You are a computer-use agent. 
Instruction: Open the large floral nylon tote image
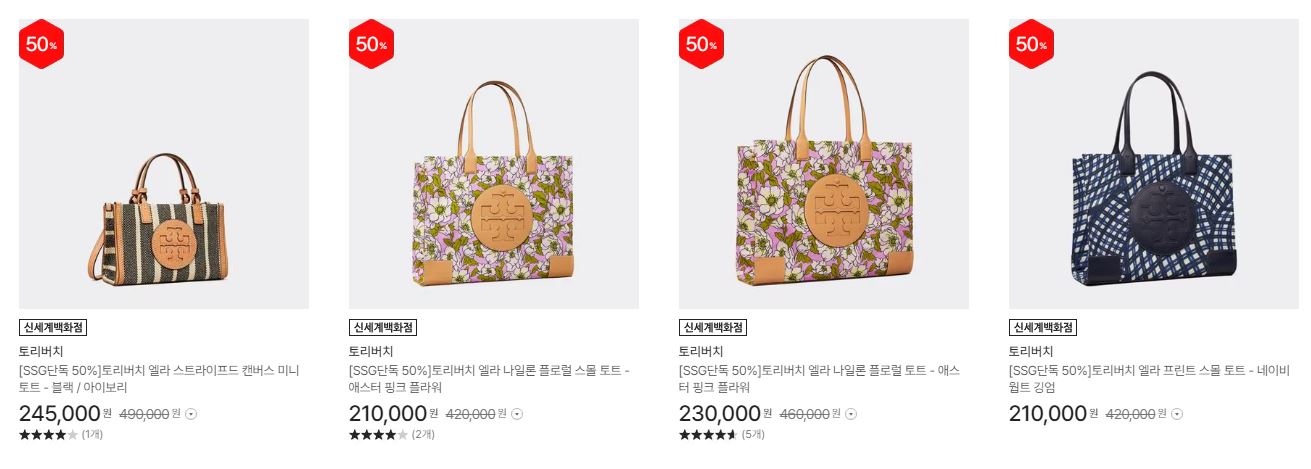(x=824, y=164)
